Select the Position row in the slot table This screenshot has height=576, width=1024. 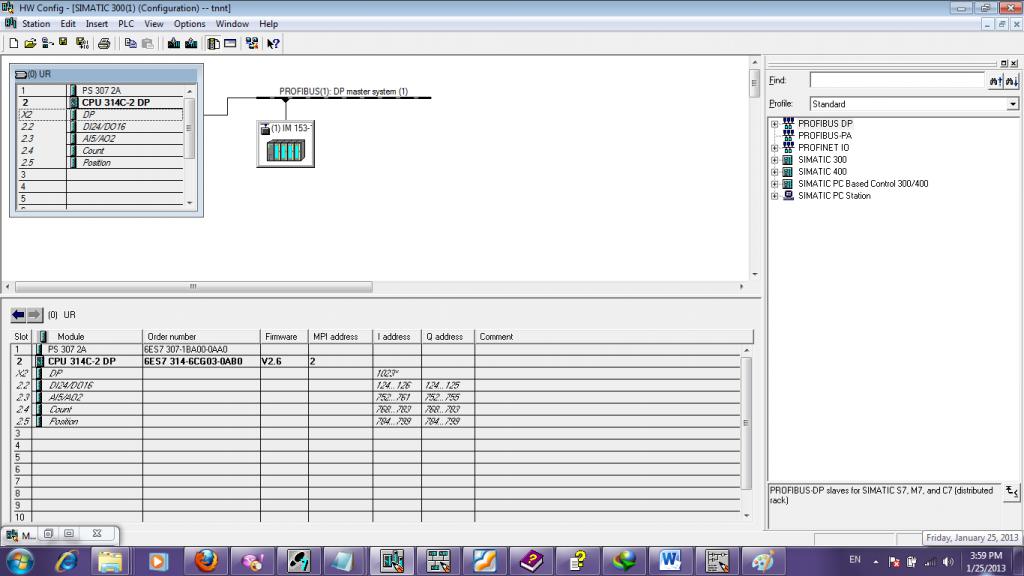[376, 421]
